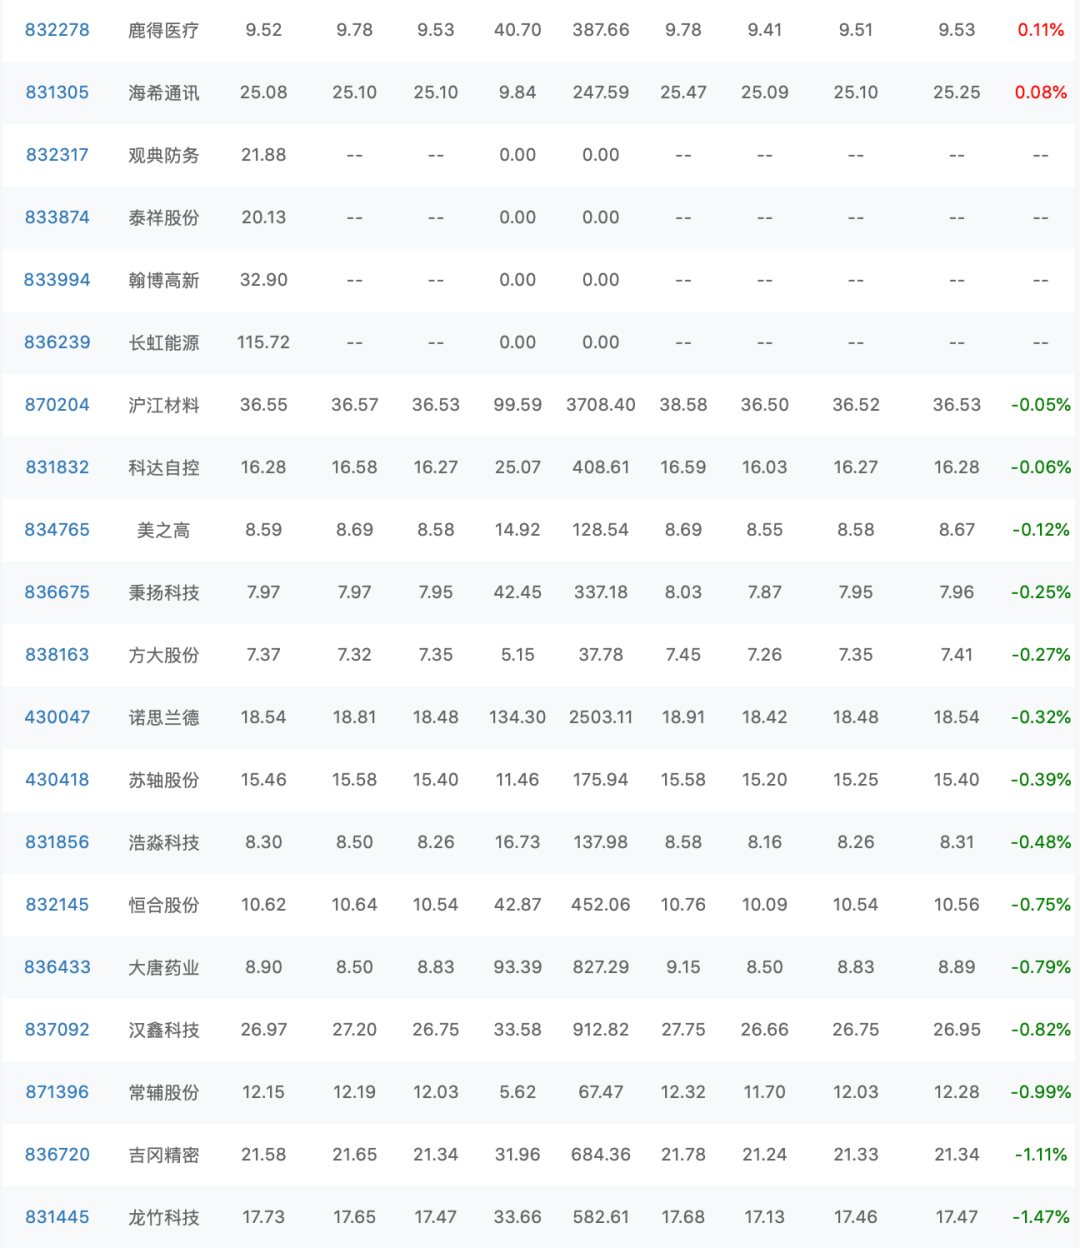Open stock code 838163 link
The image size is (1080, 1248).
pyautogui.click(x=57, y=655)
